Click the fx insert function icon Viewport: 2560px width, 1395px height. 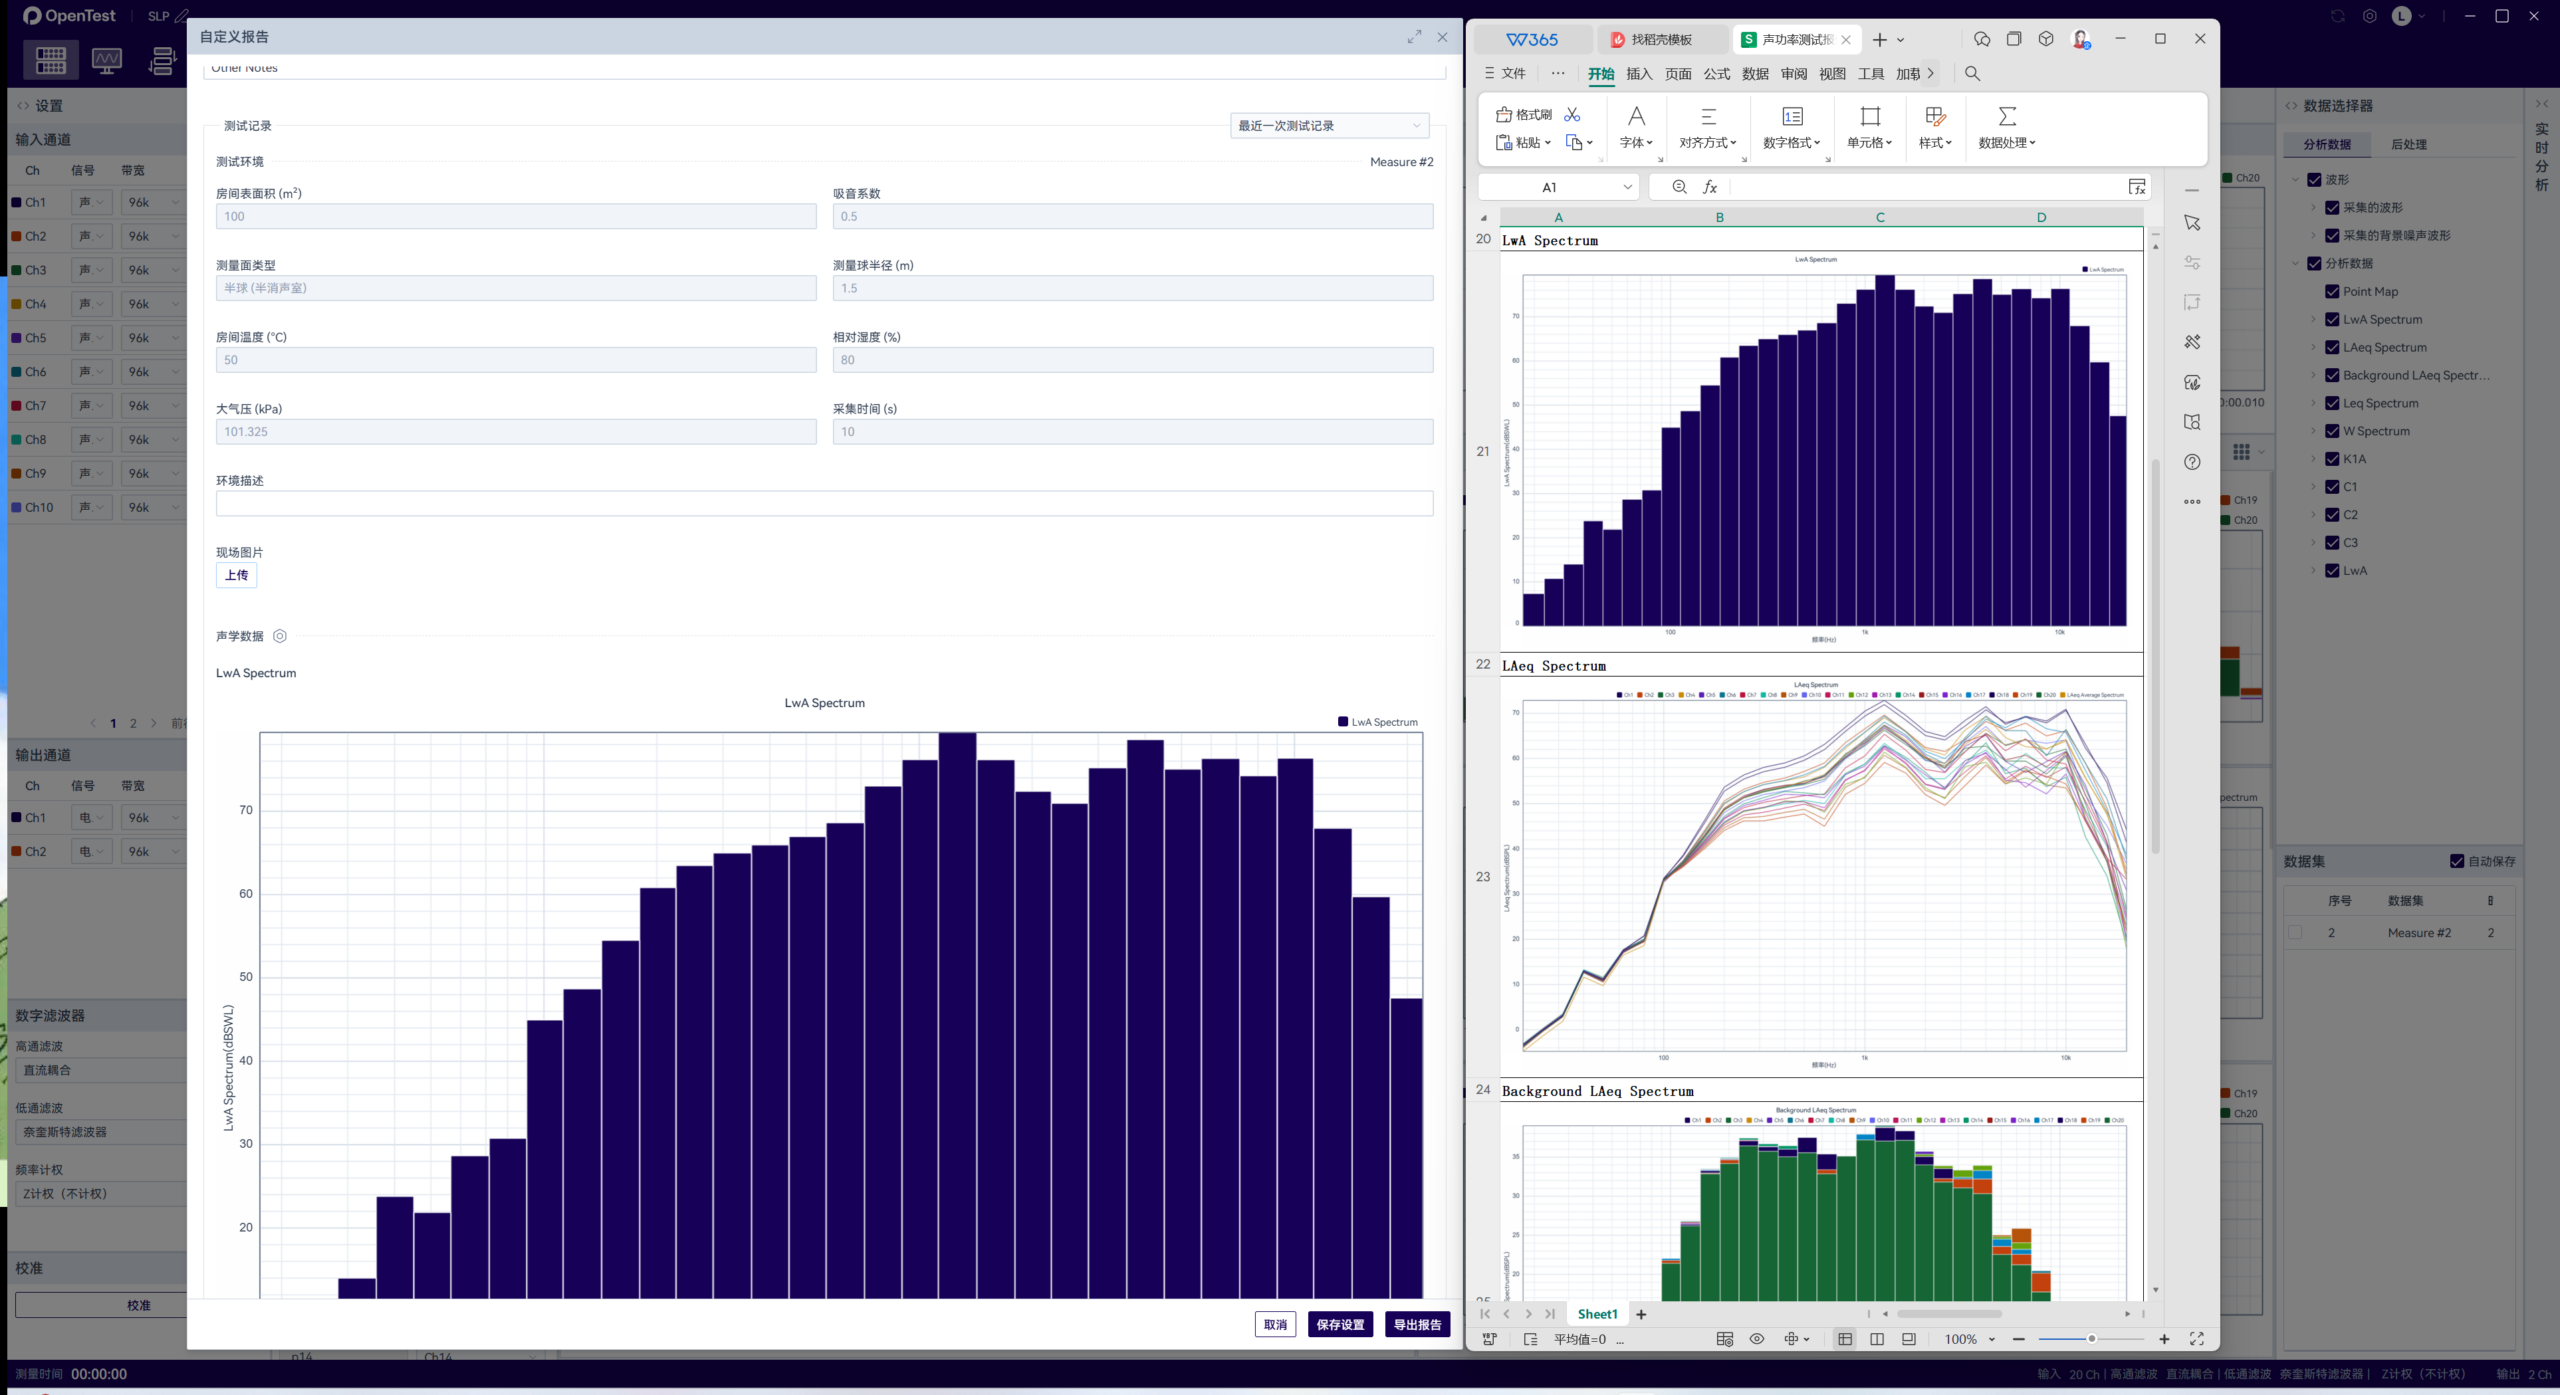coord(1710,187)
